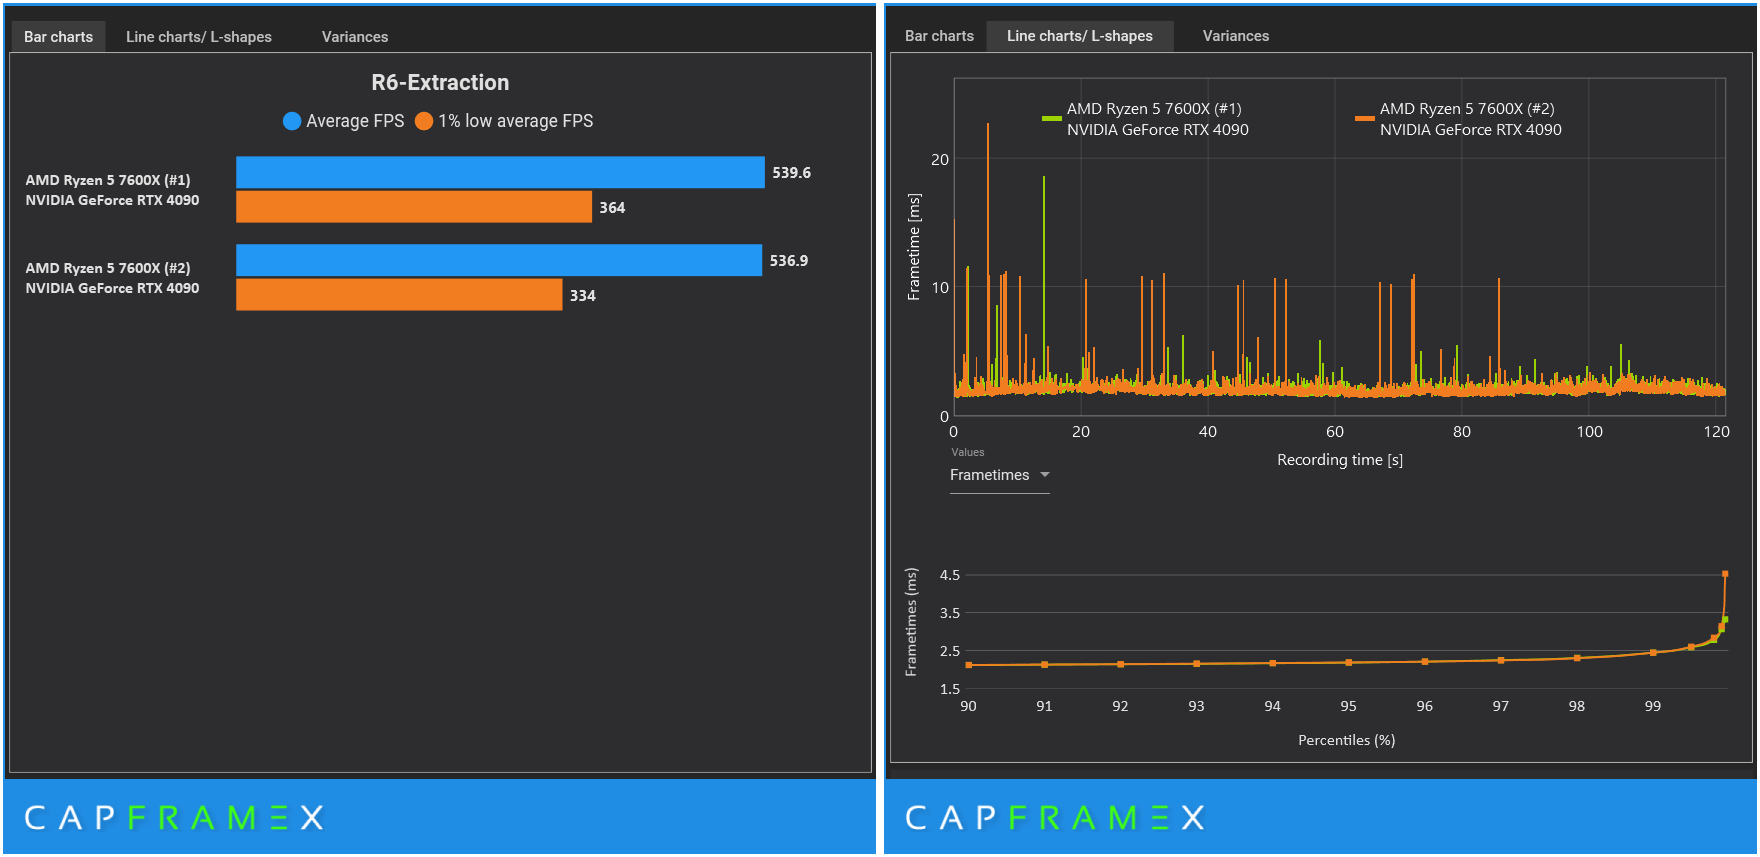Viewport: 1760px width, 857px height.
Task: Click the green legend marker for 7600X (#1)
Action: coord(1051,118)
